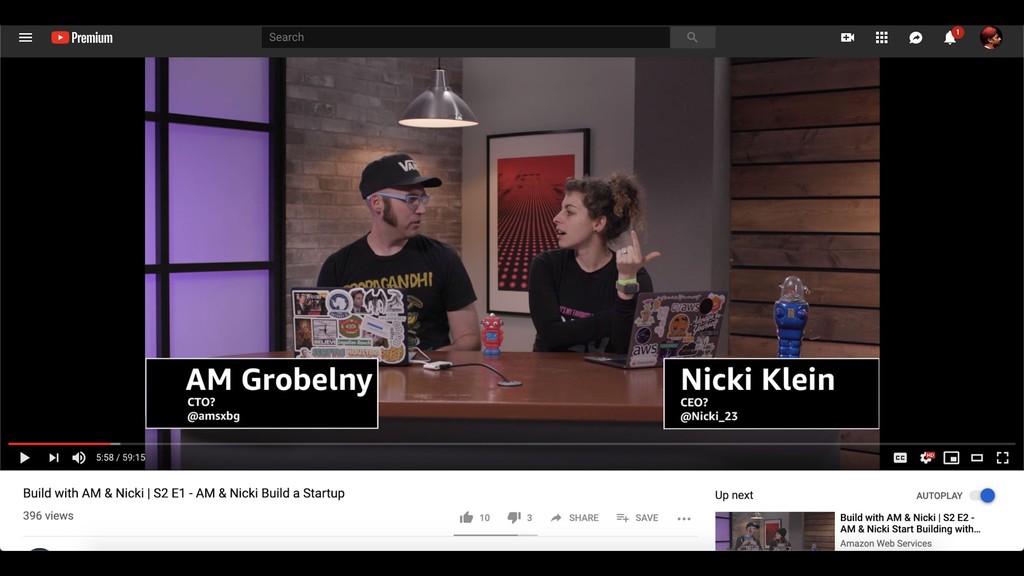The width and height of the screenshot is (1024, 576).
Task: Play the video
Action: tap(24, 458)
